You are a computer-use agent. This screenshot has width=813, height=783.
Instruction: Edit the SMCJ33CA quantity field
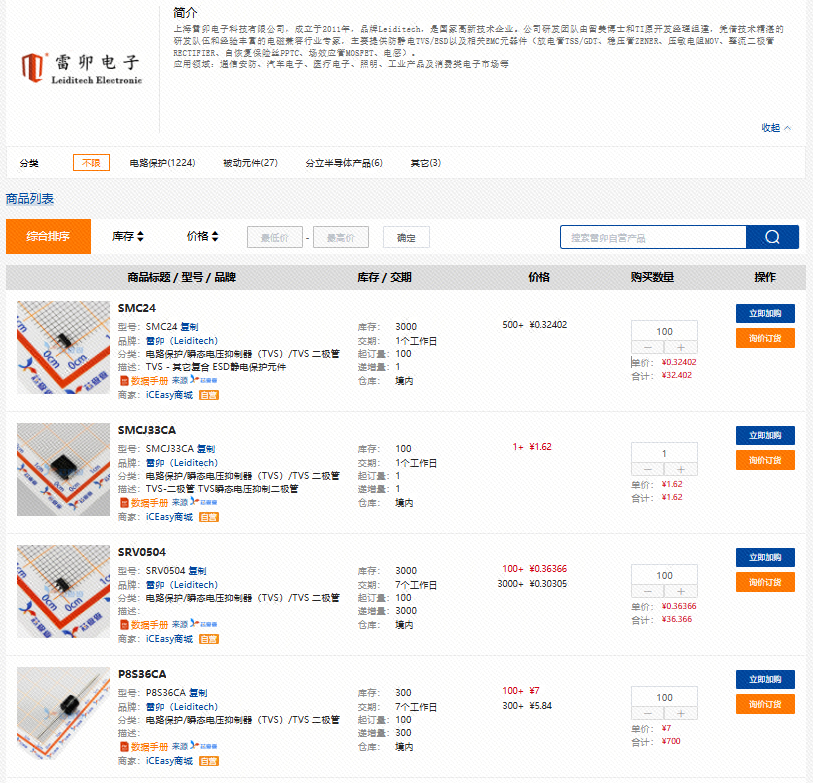664,453
